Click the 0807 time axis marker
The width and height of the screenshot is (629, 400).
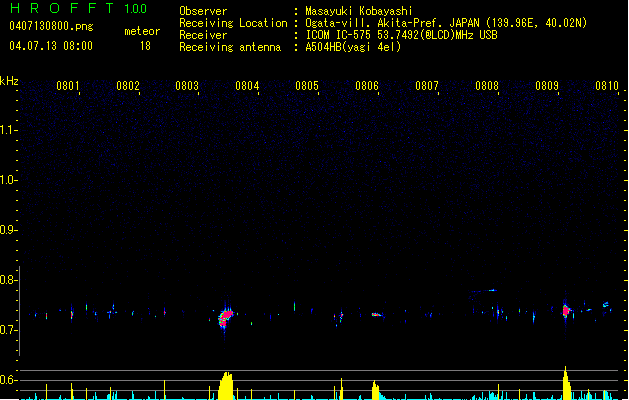(x=427, y=86)
